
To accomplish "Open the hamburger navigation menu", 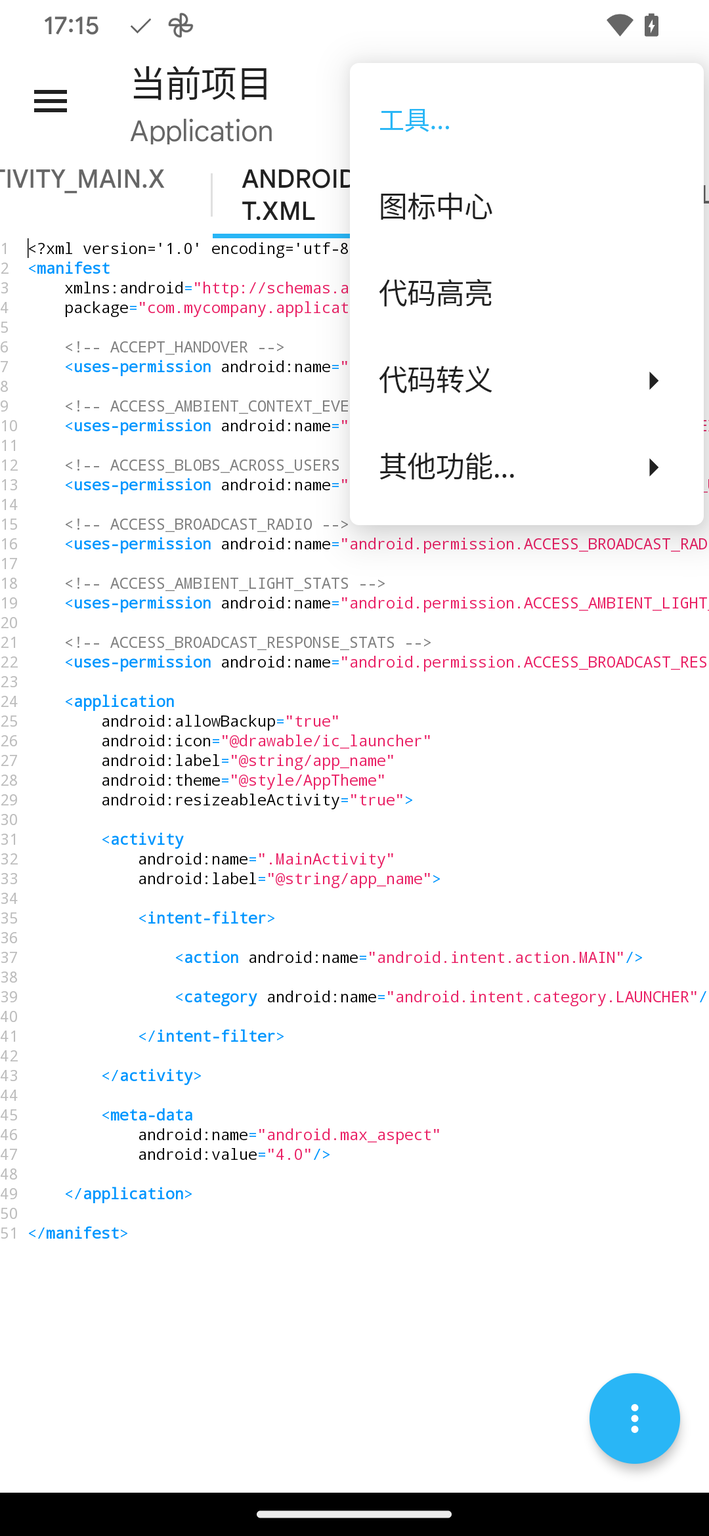I will pos(50,101).
